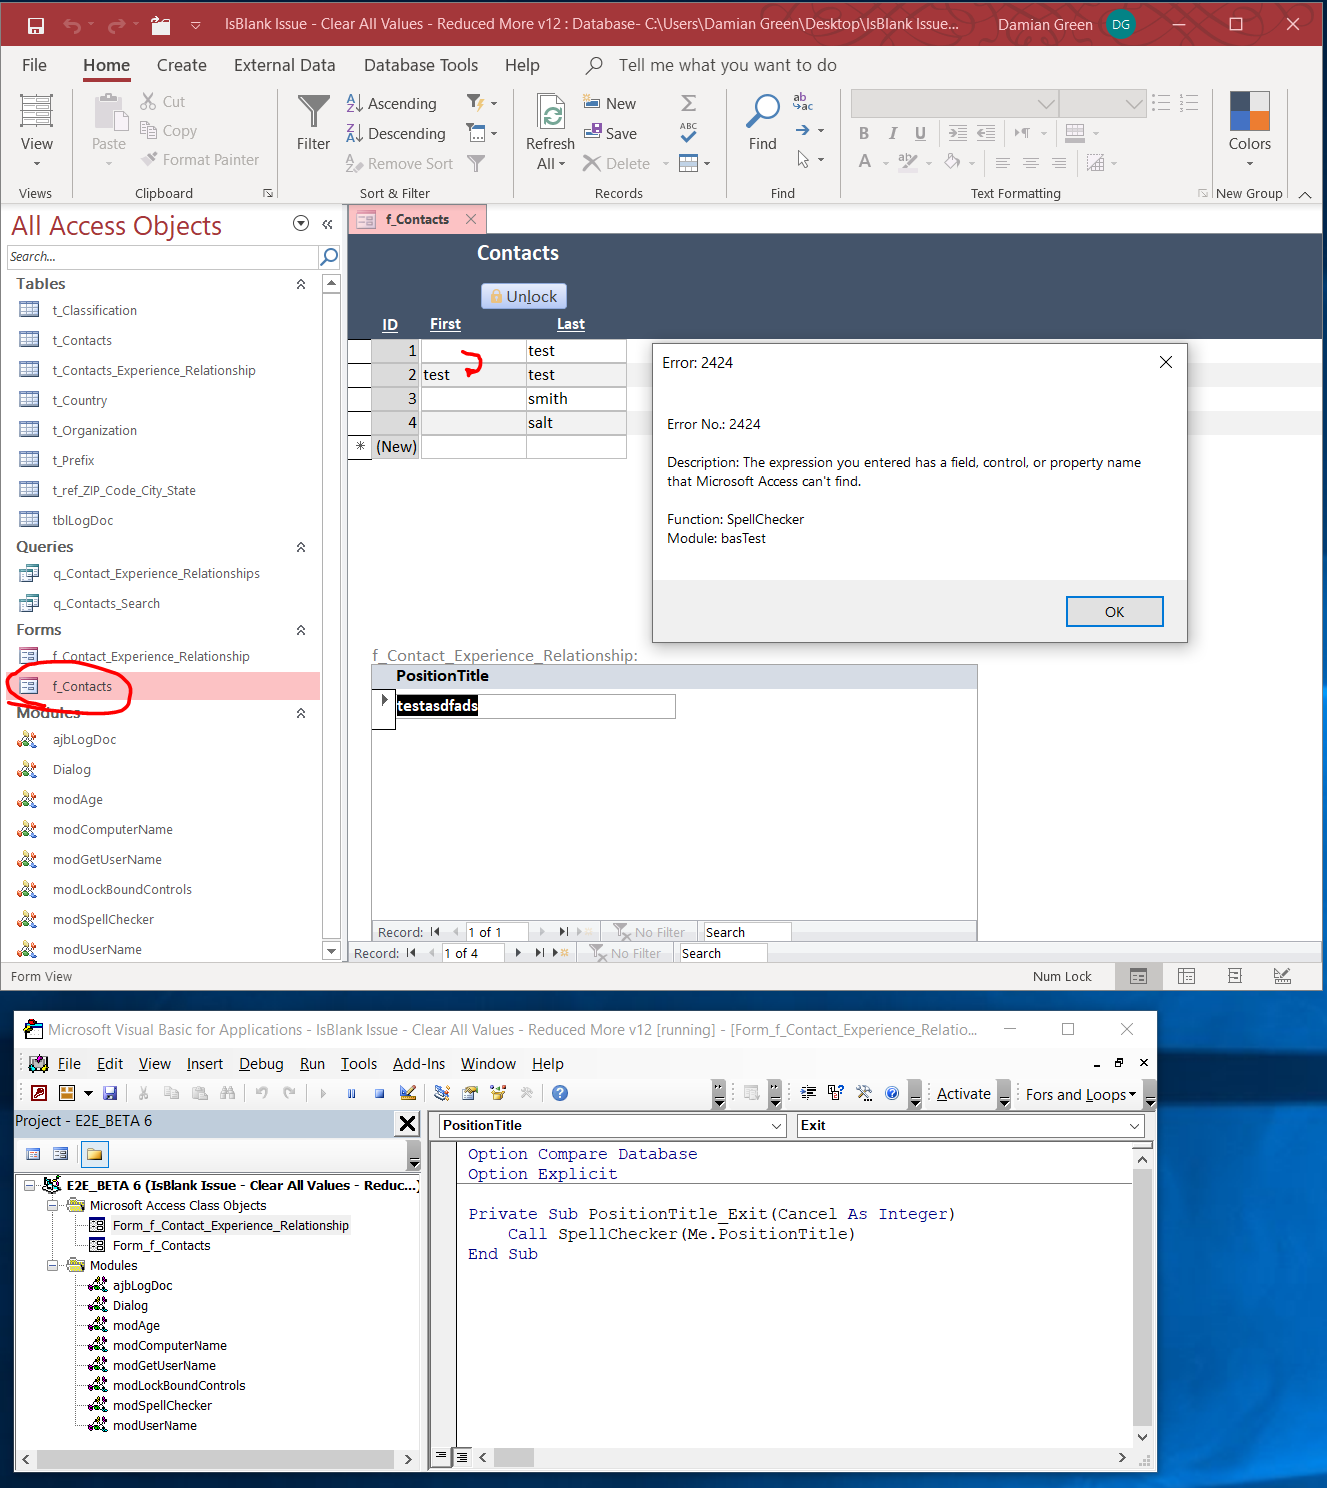1327x1488 pixels.
Task: Click the Unlock button on Contacts form
Action: tap(524, 296)
